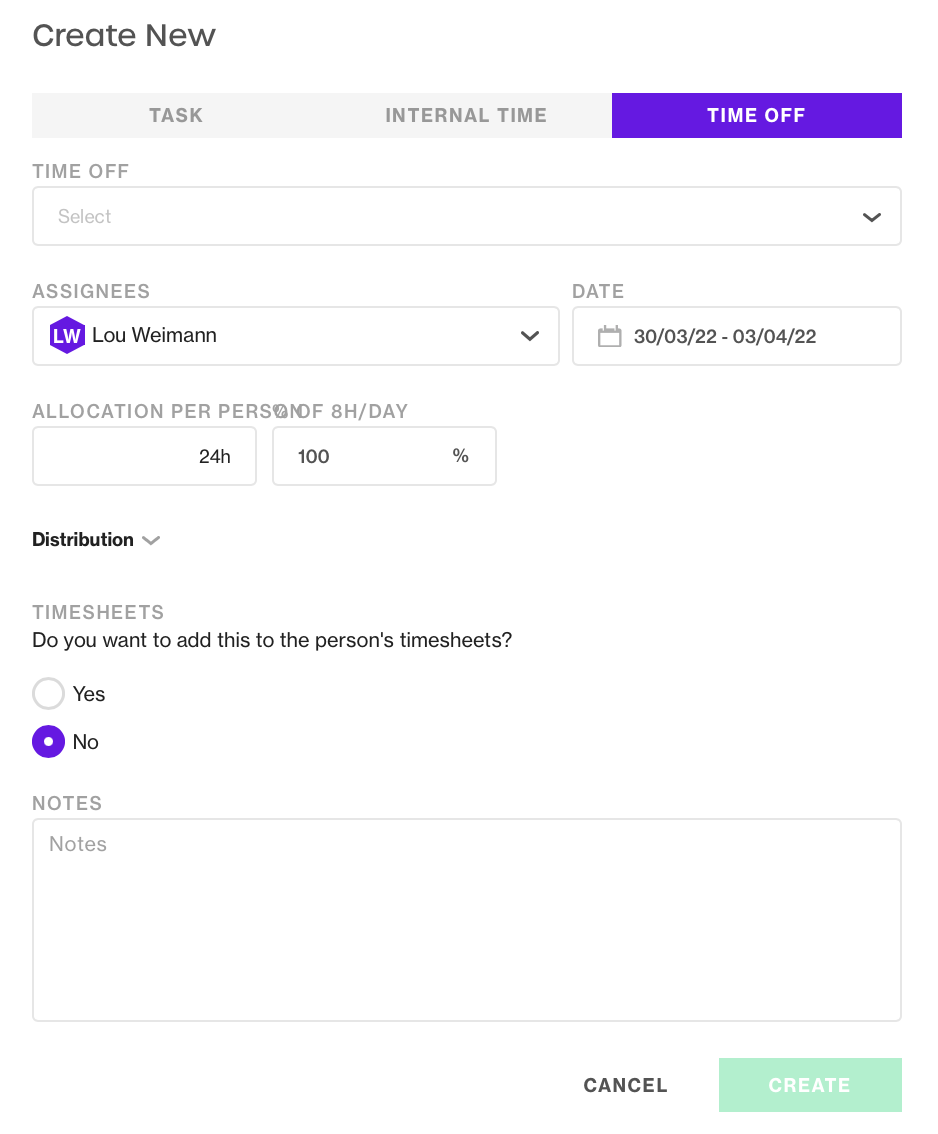Select the Time Off tab
Image resolution: width=938 pixels, height=1134 pixels.
point(756,115)
